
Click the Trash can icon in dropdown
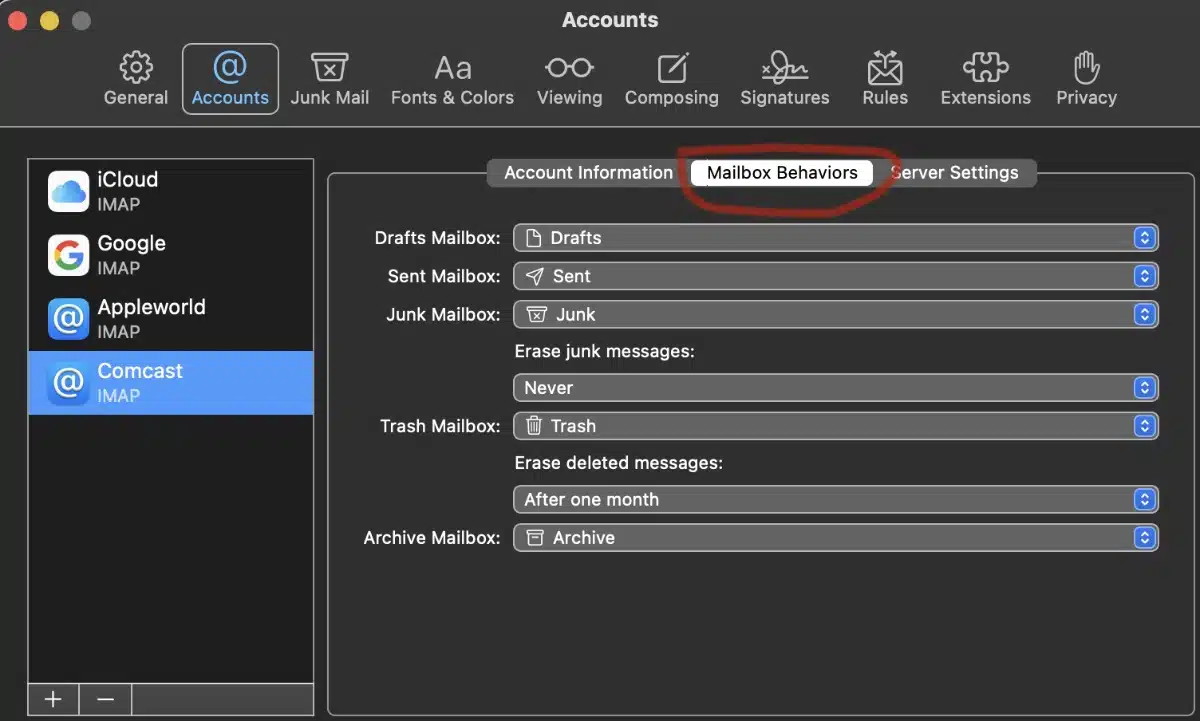point(534,426)
